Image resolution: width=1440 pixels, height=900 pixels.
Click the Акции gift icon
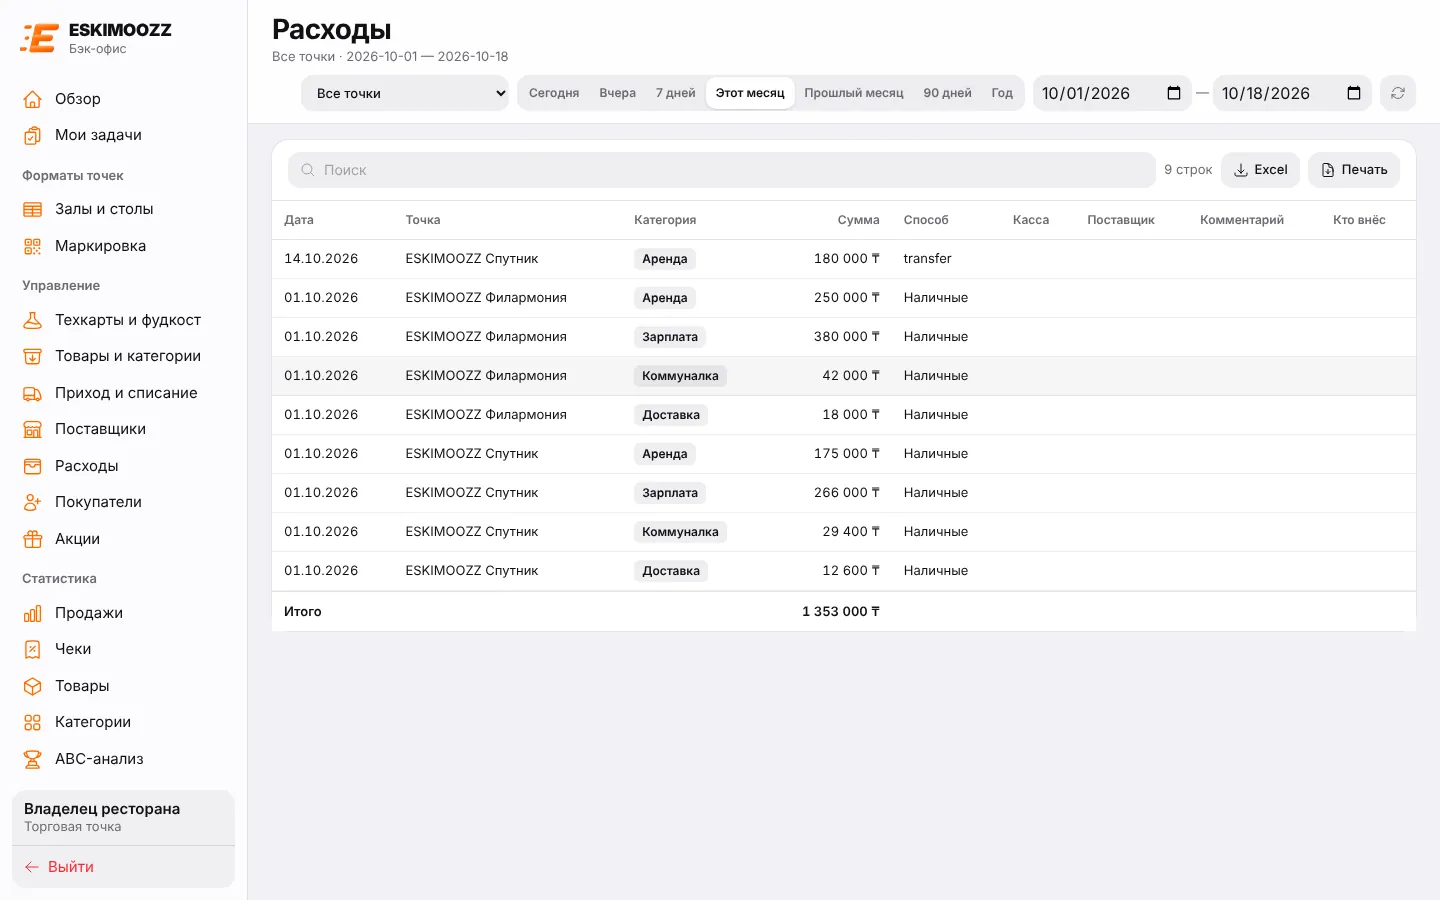click(33, 539)
